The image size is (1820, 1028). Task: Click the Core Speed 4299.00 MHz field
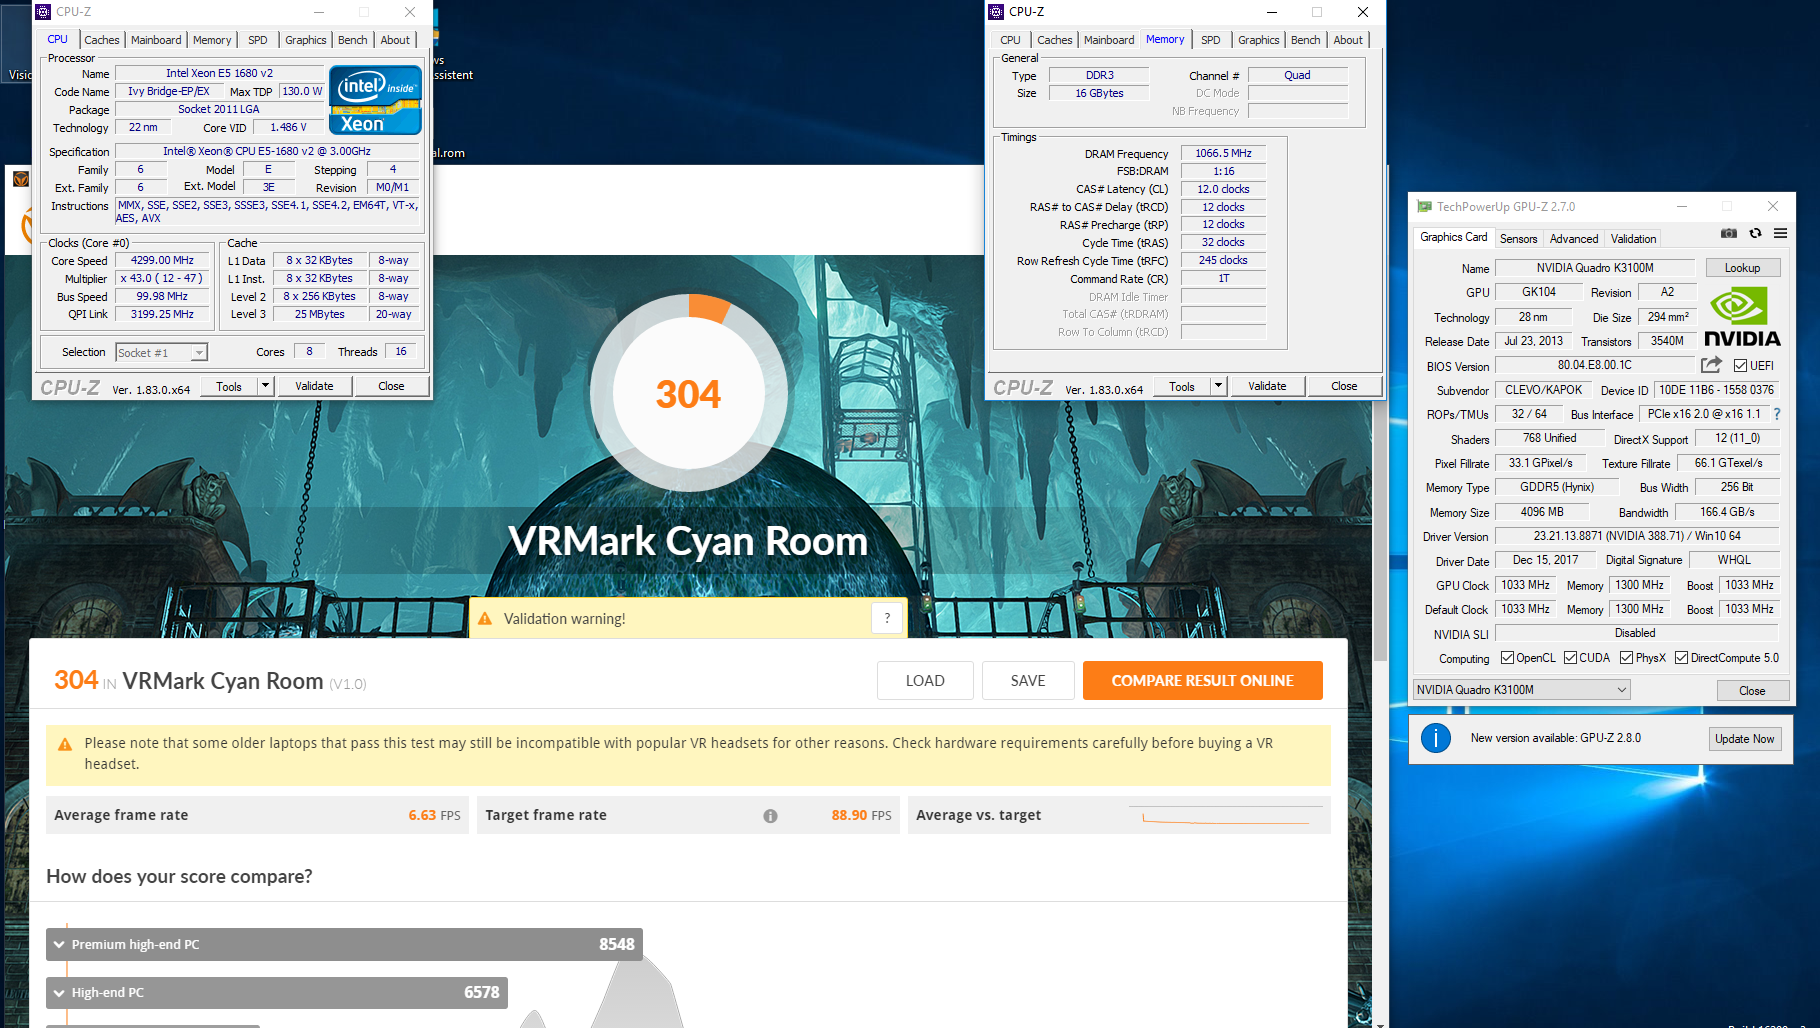tap(162, 261)
